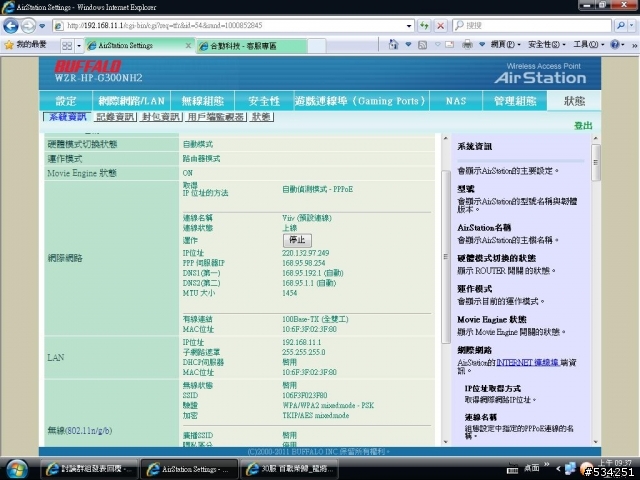Click the network icon in system tray

[570, 469]
